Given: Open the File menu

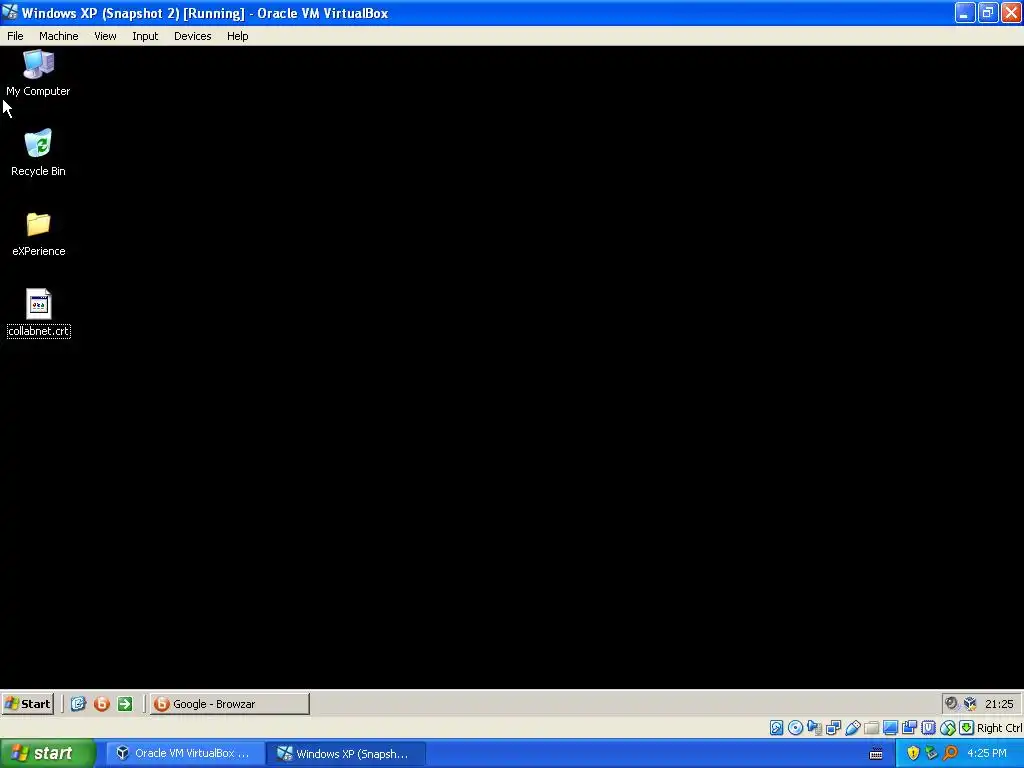Looking at the screenshot, I should (x=15, y=36).
